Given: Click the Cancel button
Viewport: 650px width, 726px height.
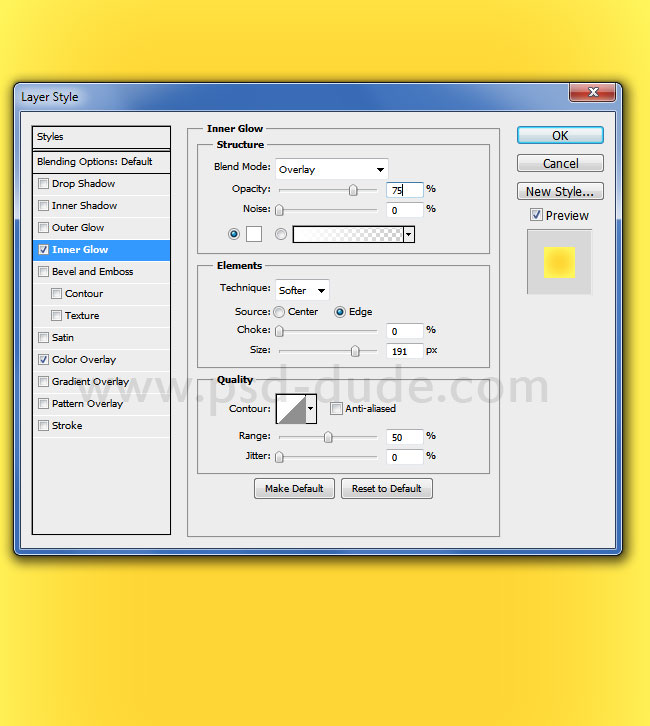Looking at the screenshot, I should click(x=560, y=163).
